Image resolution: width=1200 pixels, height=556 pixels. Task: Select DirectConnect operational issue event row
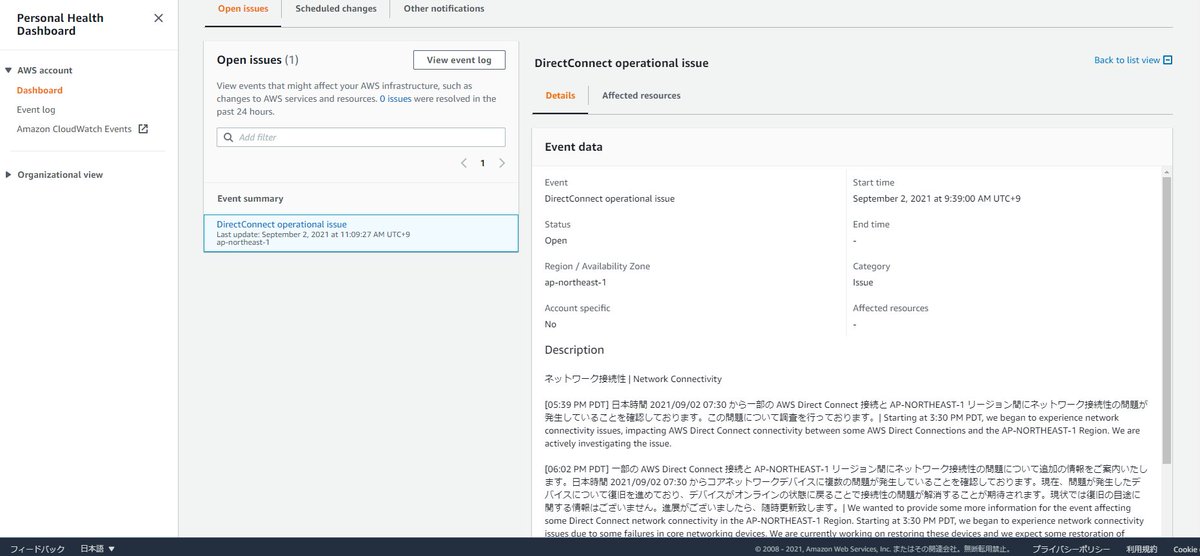361,233
